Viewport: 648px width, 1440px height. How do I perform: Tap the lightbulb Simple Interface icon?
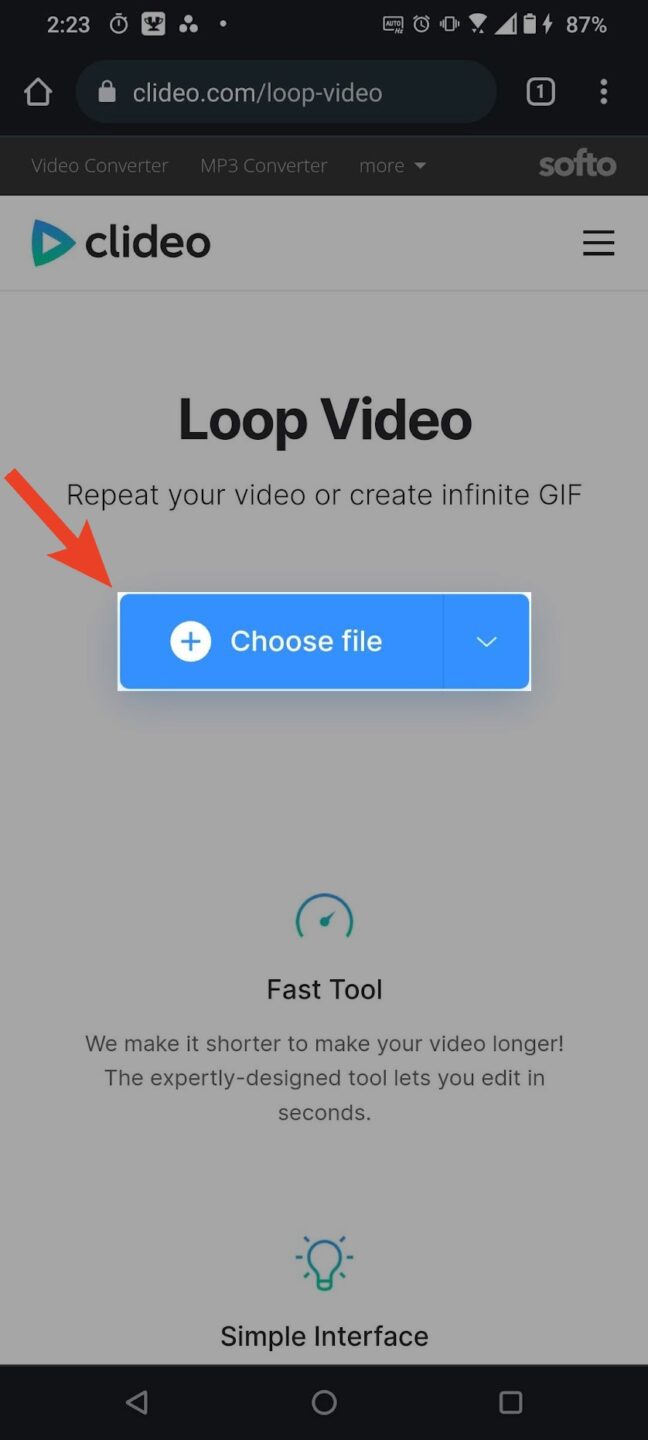[324, 1262]
